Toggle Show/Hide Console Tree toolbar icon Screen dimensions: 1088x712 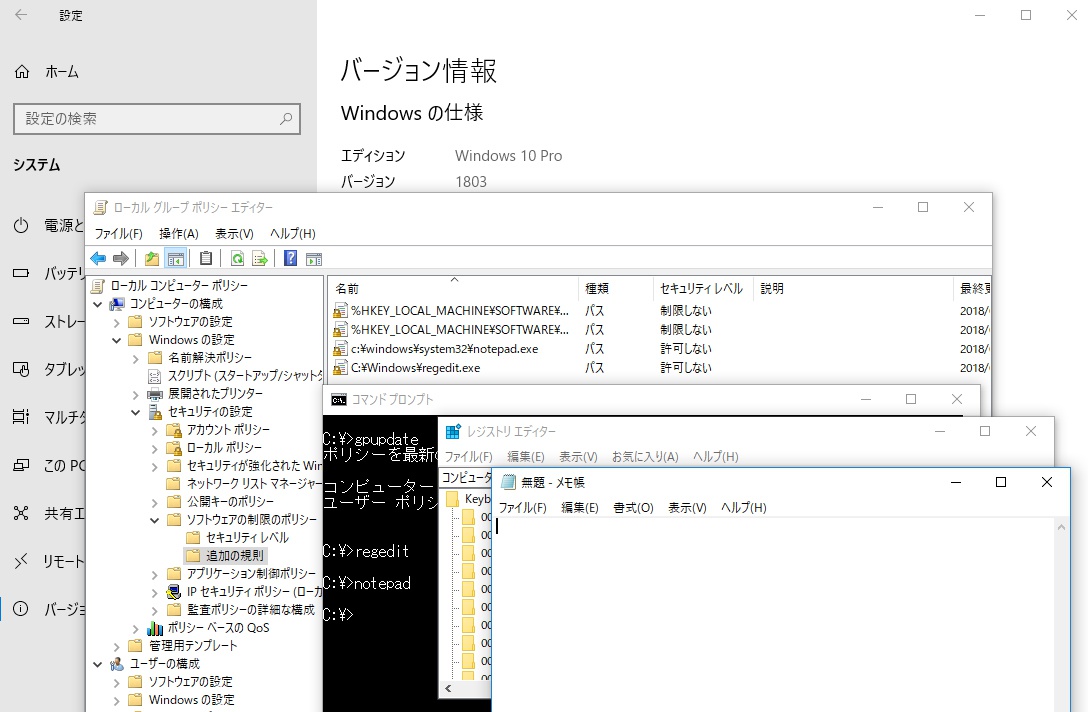176,259
